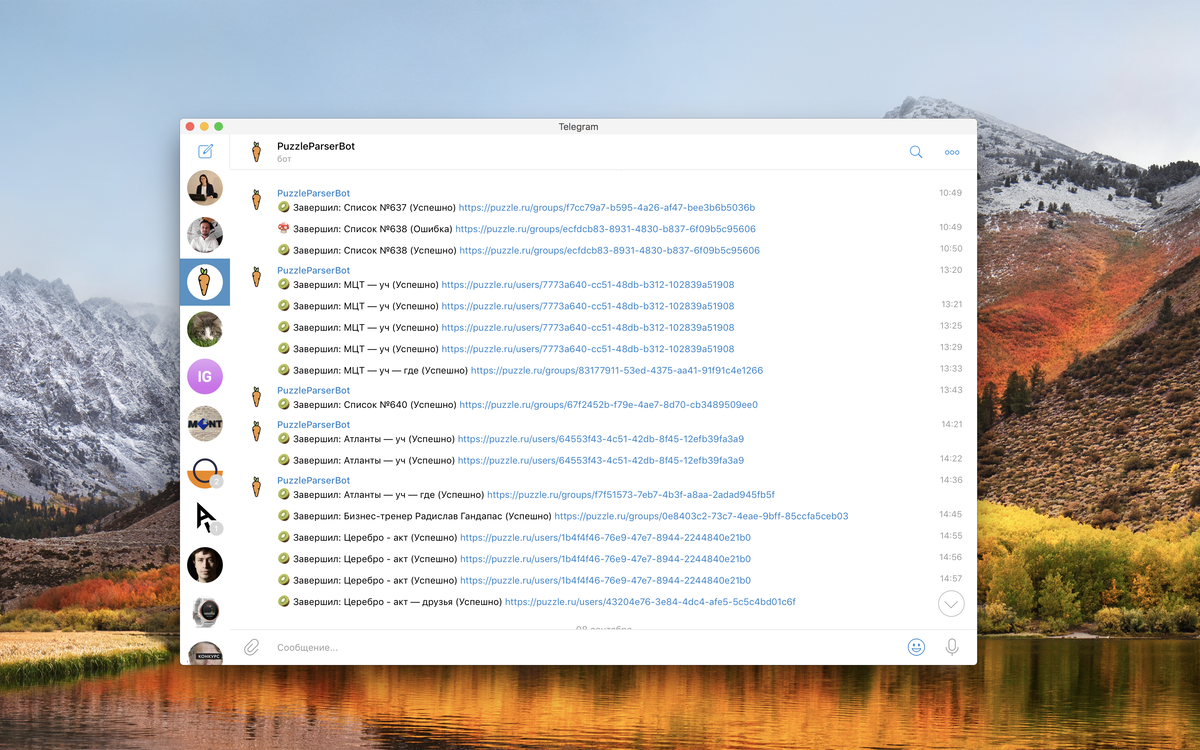Click the PuzzleParserBot sender name above Список №637
Screen dimensions: 1200x750
point(313,193)
